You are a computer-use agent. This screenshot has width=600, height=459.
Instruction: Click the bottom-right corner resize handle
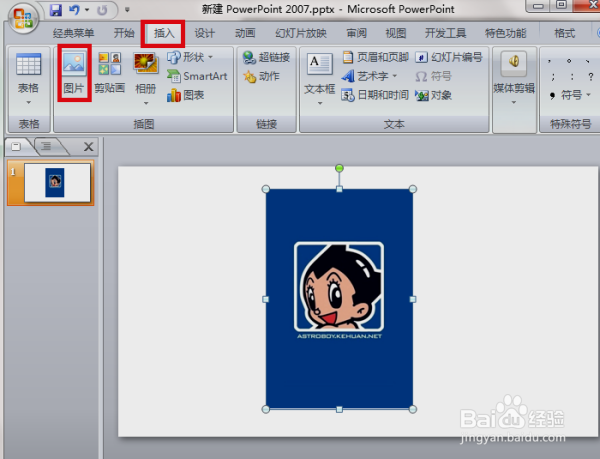tap(412, 409)
